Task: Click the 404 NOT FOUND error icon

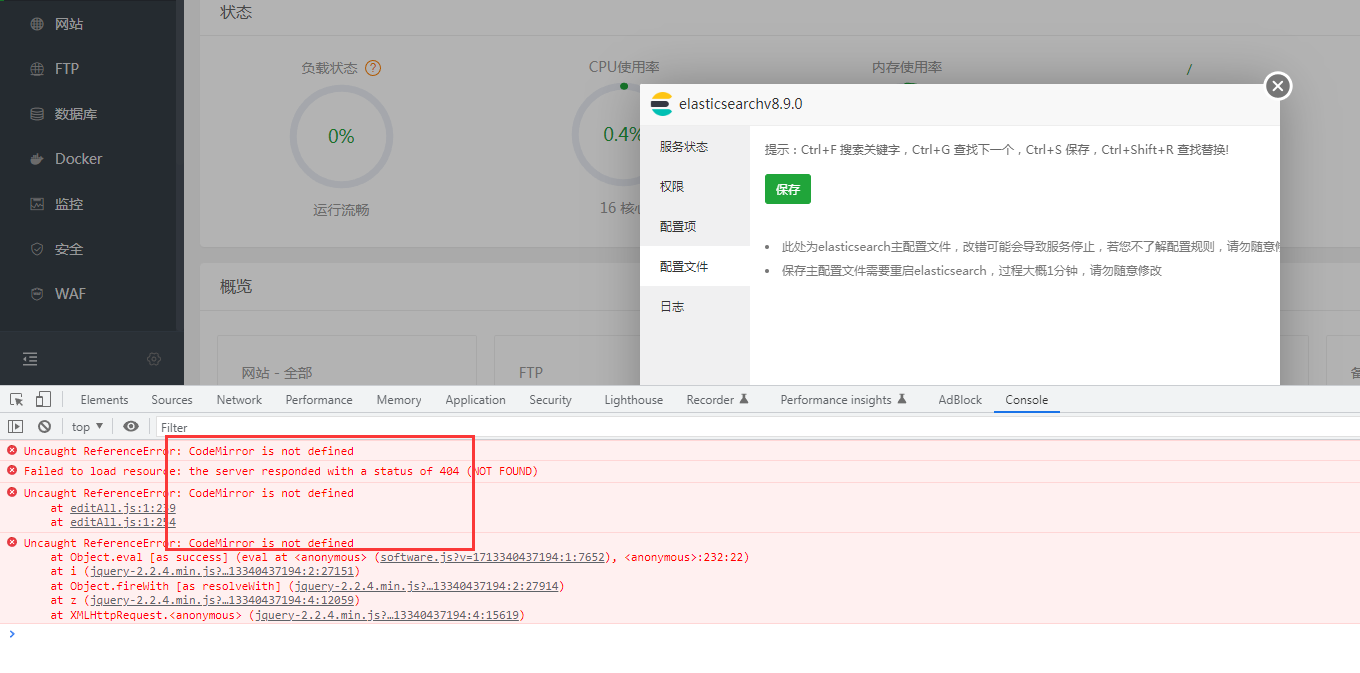Action: pos(12,470)
